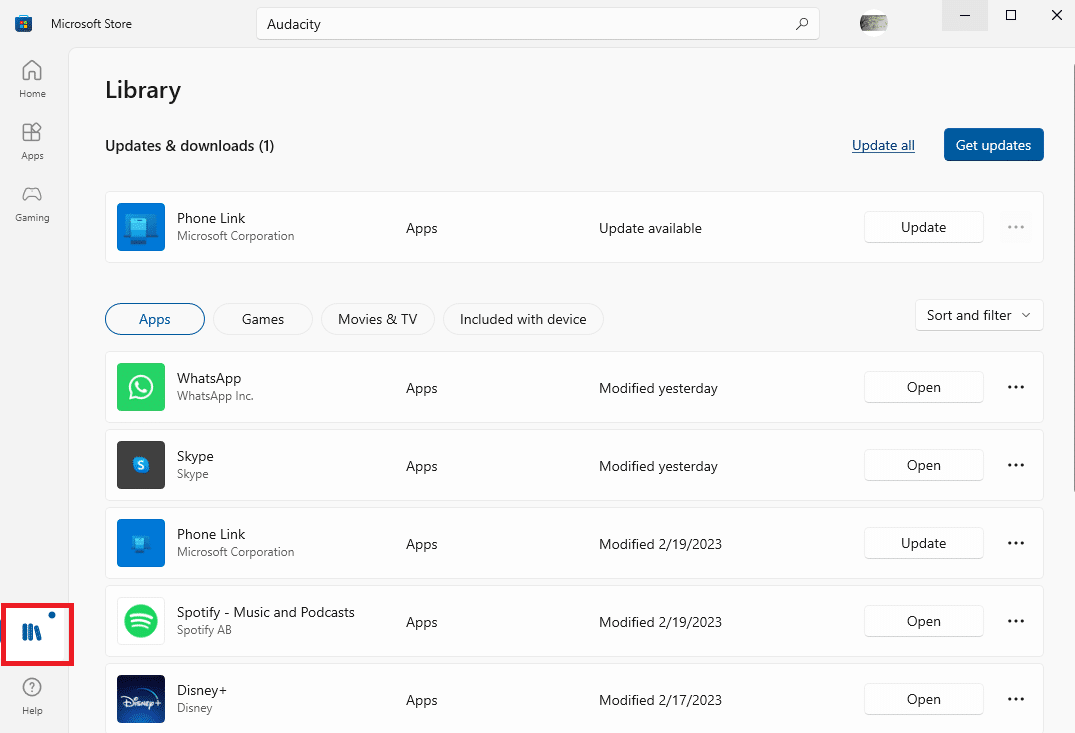Click the WhatsApp app icon

click(x=141, y=387)
